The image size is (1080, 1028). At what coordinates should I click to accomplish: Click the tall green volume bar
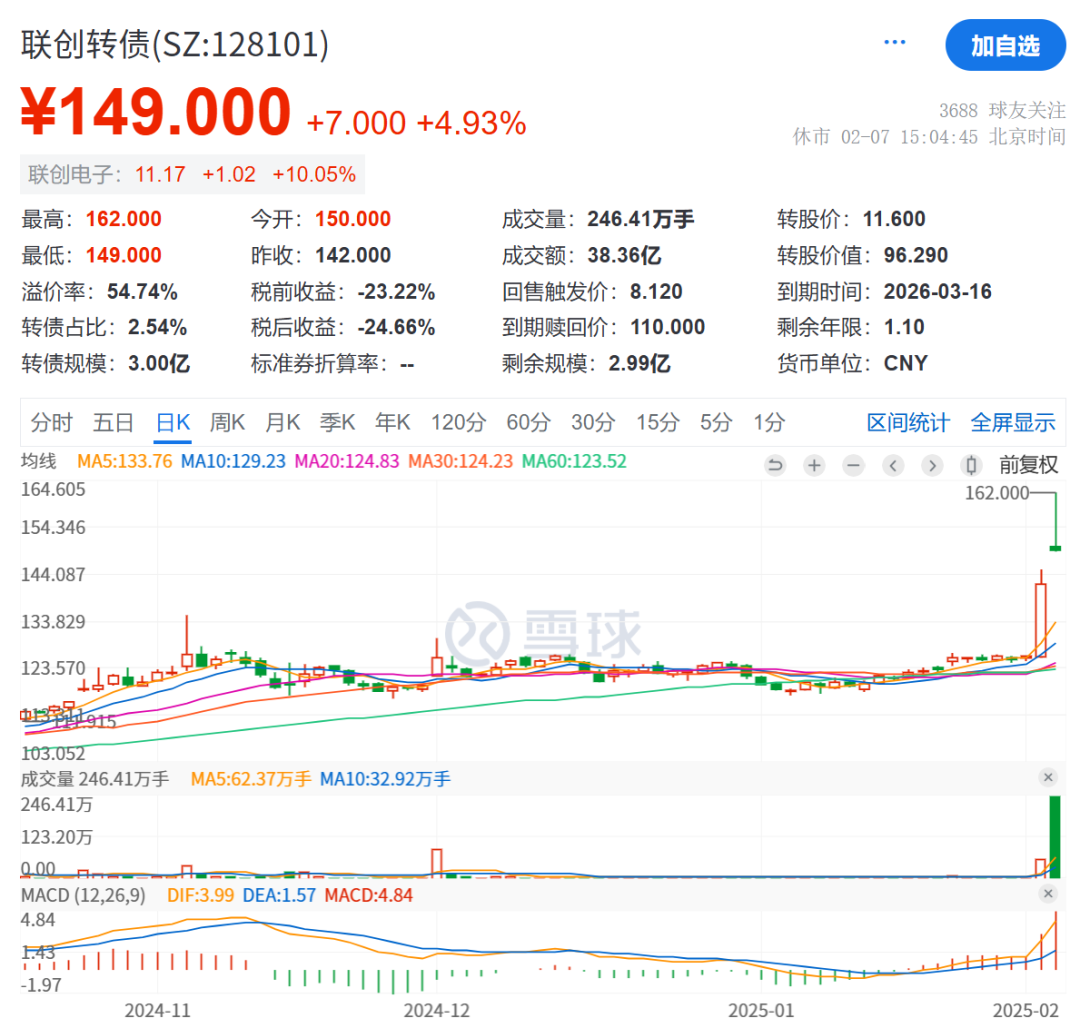[x=1055, y=836]
